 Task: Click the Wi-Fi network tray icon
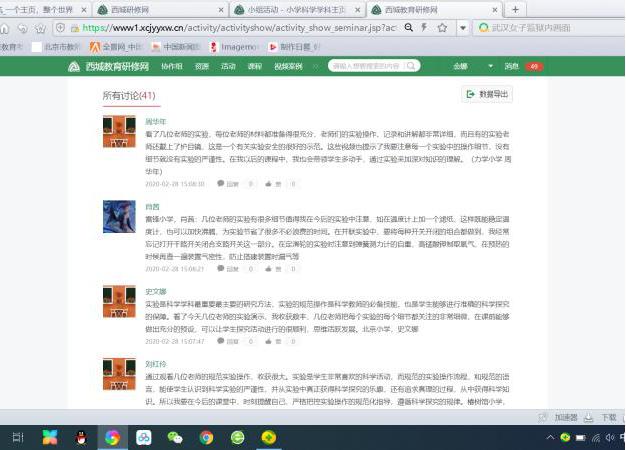tap(596, 438)
